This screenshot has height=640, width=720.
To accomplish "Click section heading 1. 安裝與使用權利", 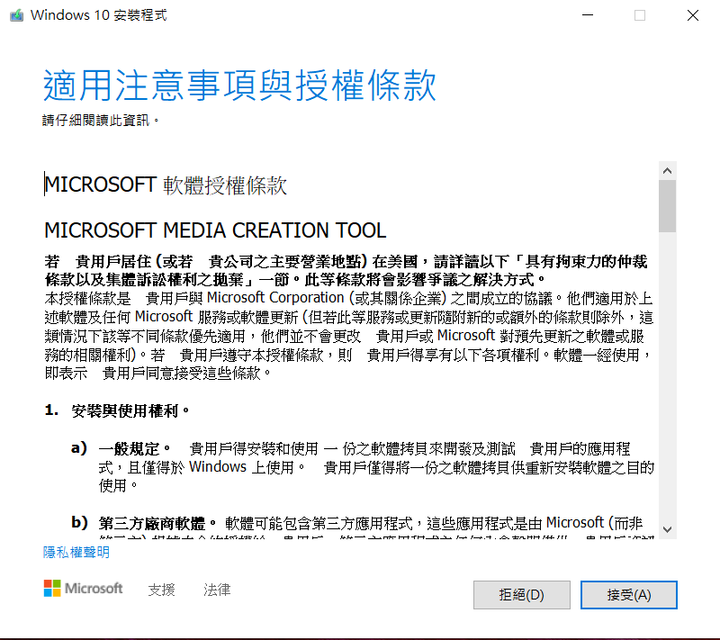I will [x=117, y=411].
